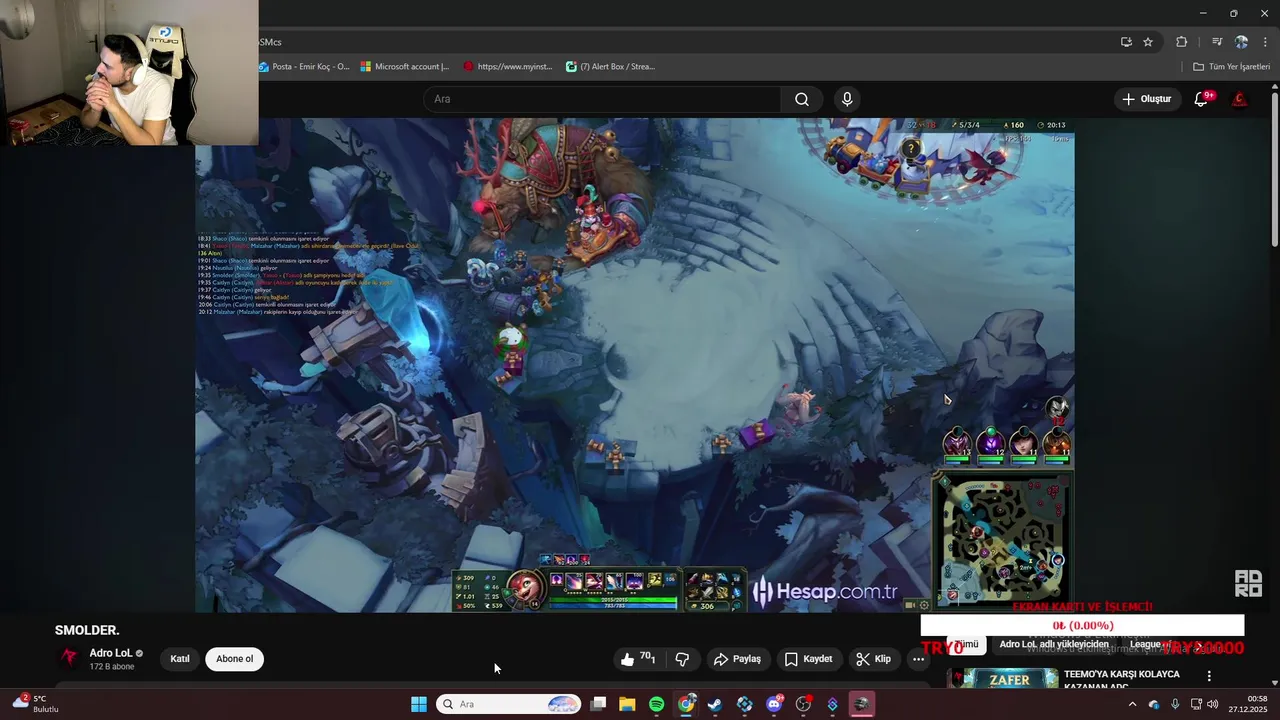Open the Adro LoL channel name link
The height and width of the screenshot is (720, 1280).
[111, 653]
